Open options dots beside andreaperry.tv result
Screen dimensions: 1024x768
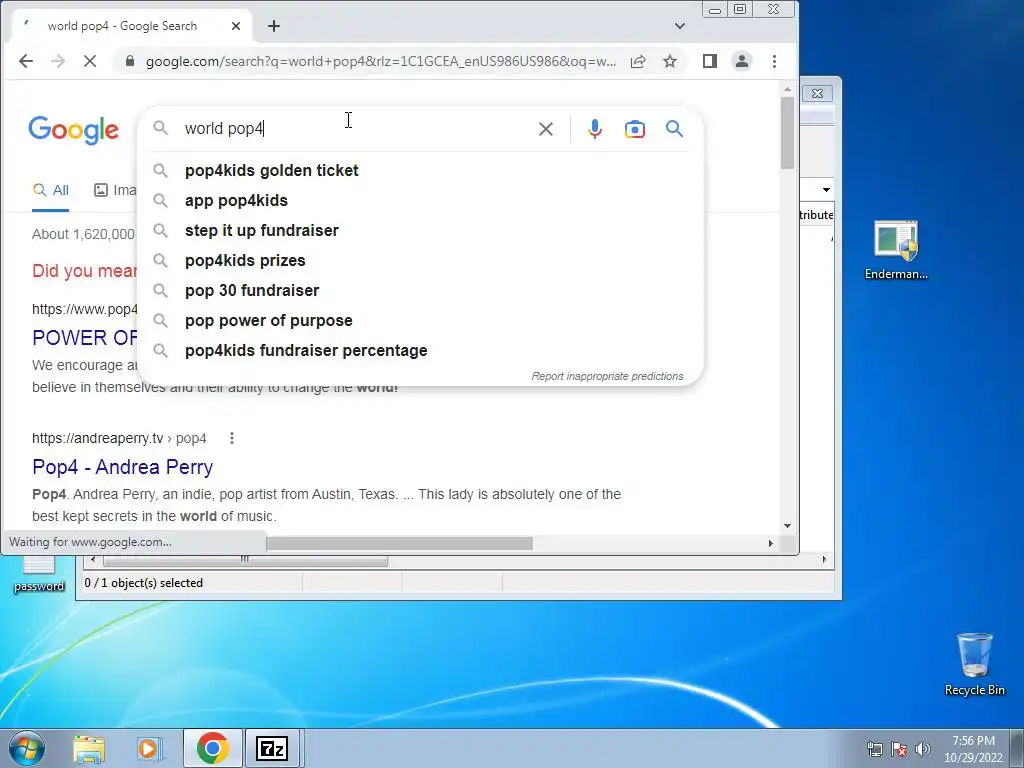click(232, 438)
